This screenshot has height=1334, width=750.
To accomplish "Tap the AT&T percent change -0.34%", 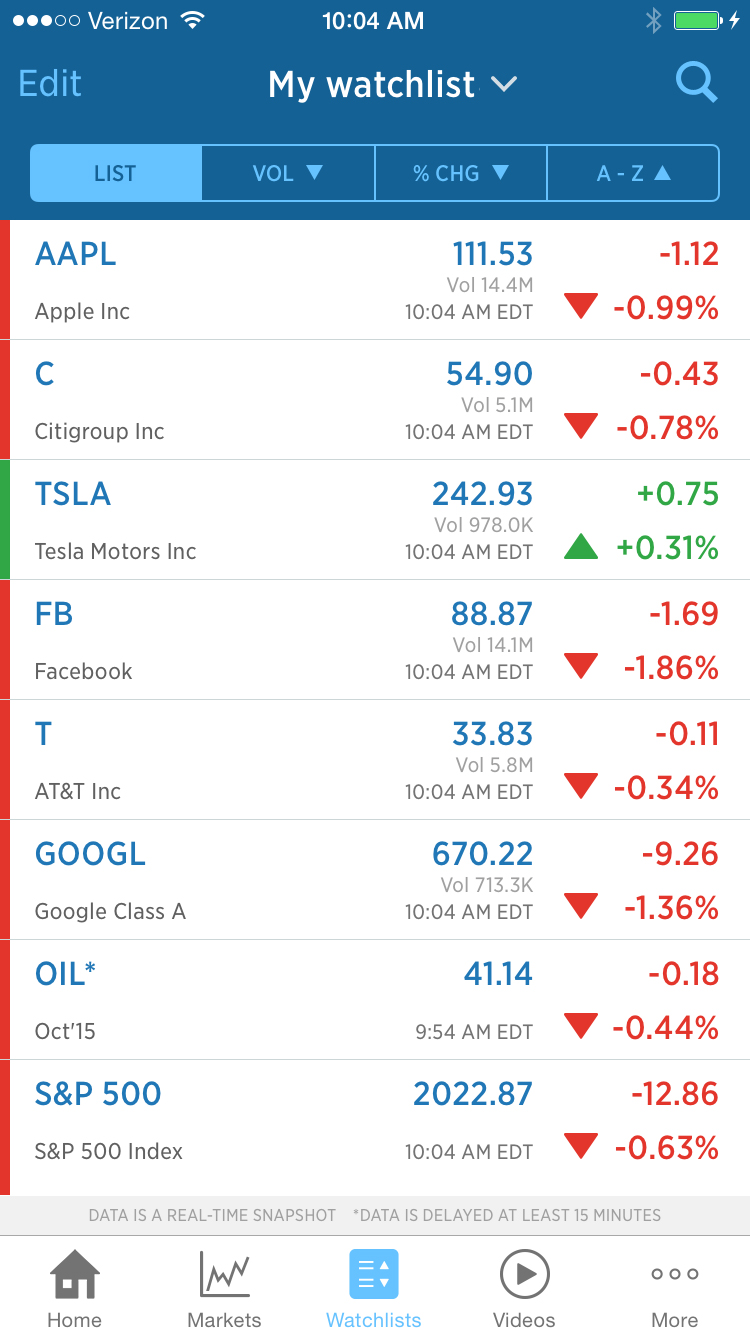I will [665, 788].
